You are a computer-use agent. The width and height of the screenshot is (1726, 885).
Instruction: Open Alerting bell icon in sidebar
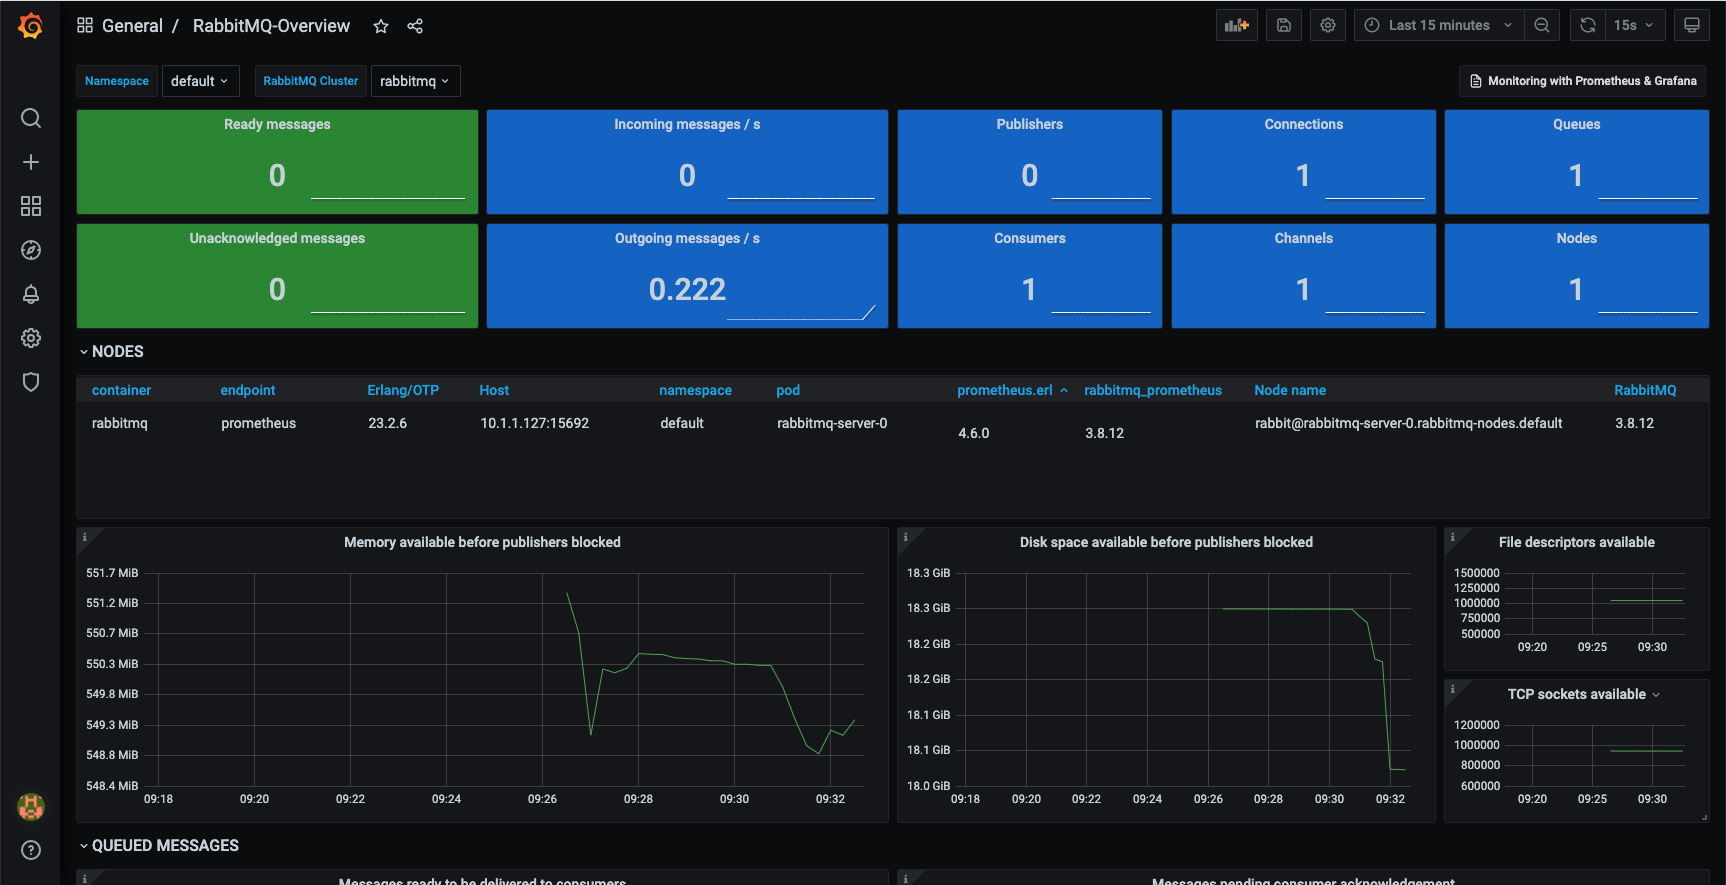(31, 294)
